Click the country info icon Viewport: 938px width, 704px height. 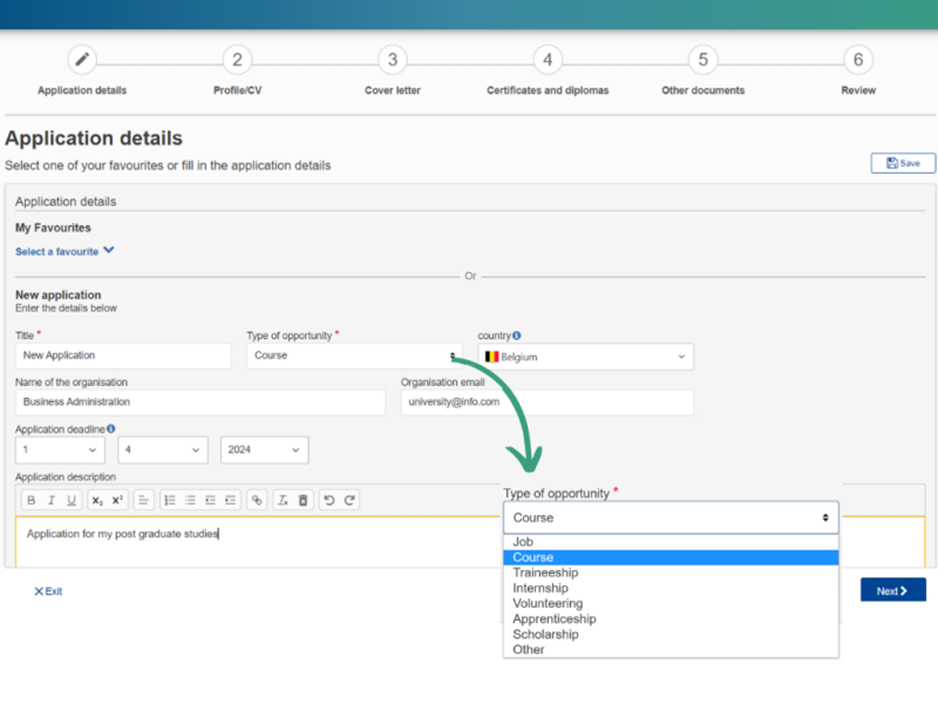click(517, 336)
